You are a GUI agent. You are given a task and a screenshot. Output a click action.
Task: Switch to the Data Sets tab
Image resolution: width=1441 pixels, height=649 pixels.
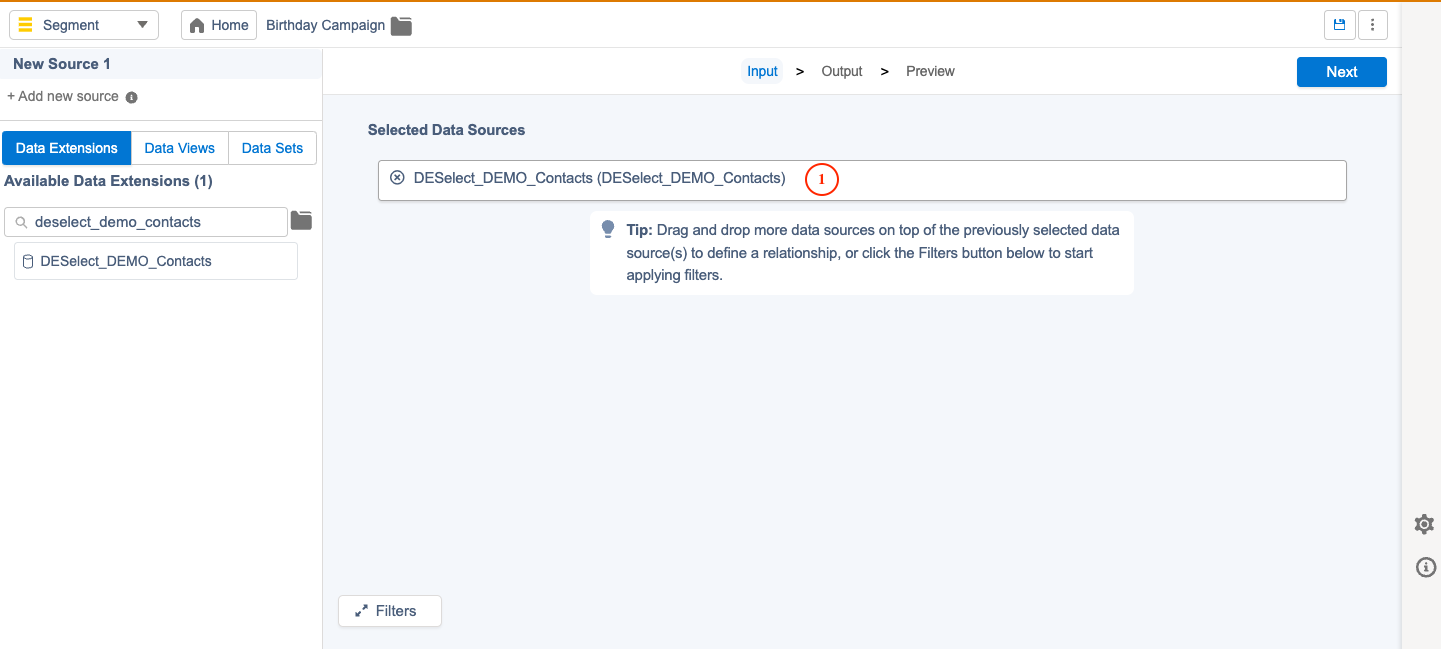273,148
